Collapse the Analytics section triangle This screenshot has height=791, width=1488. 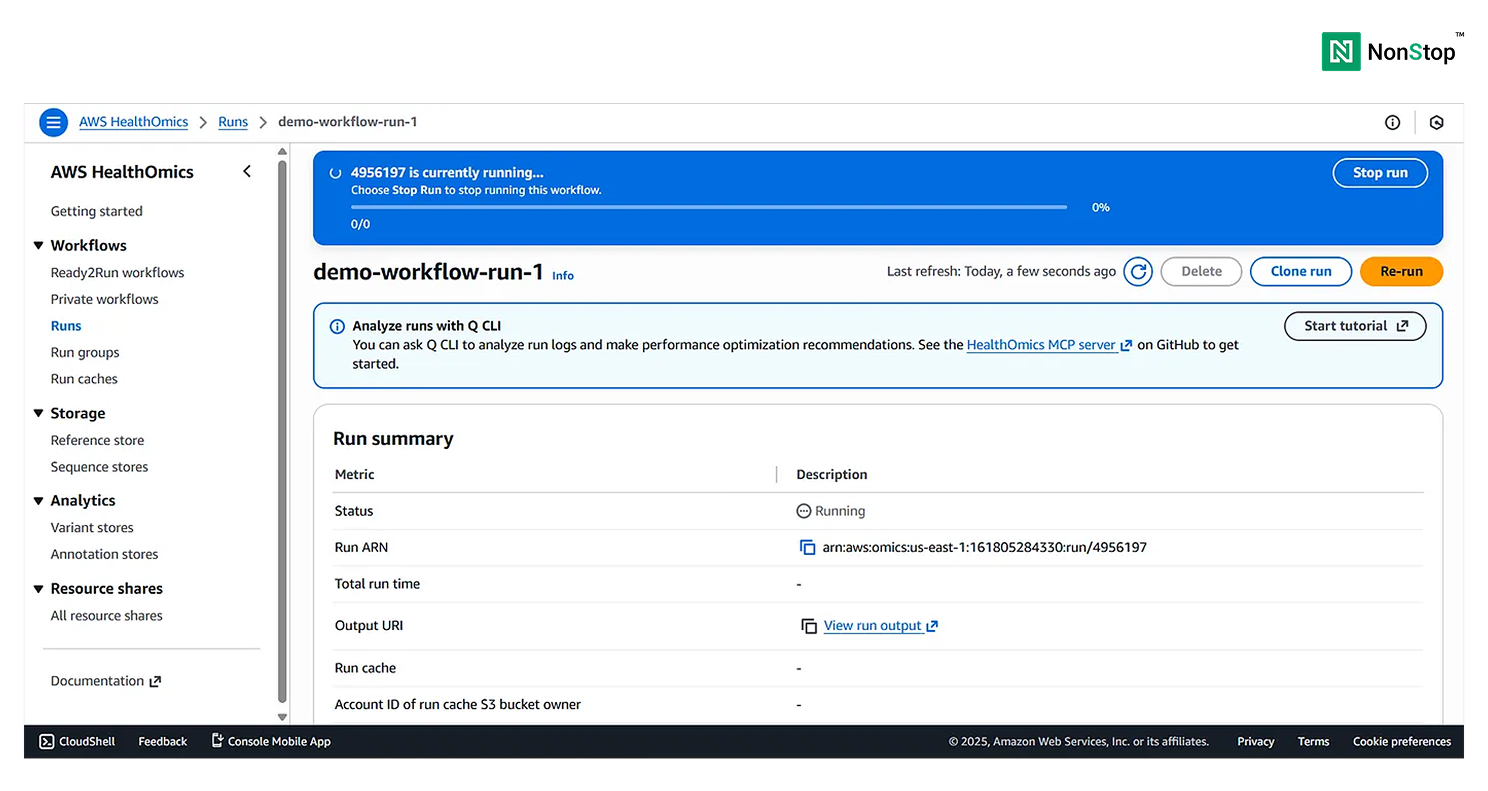coord(38,500)
